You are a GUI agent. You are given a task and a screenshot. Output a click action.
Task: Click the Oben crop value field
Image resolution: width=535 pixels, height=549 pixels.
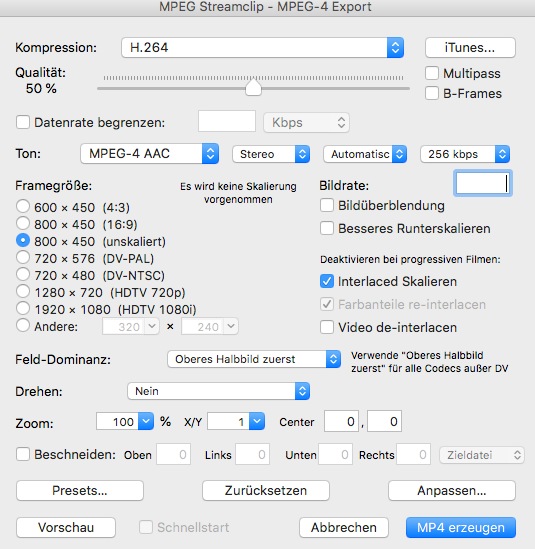(x=173, y=454)
